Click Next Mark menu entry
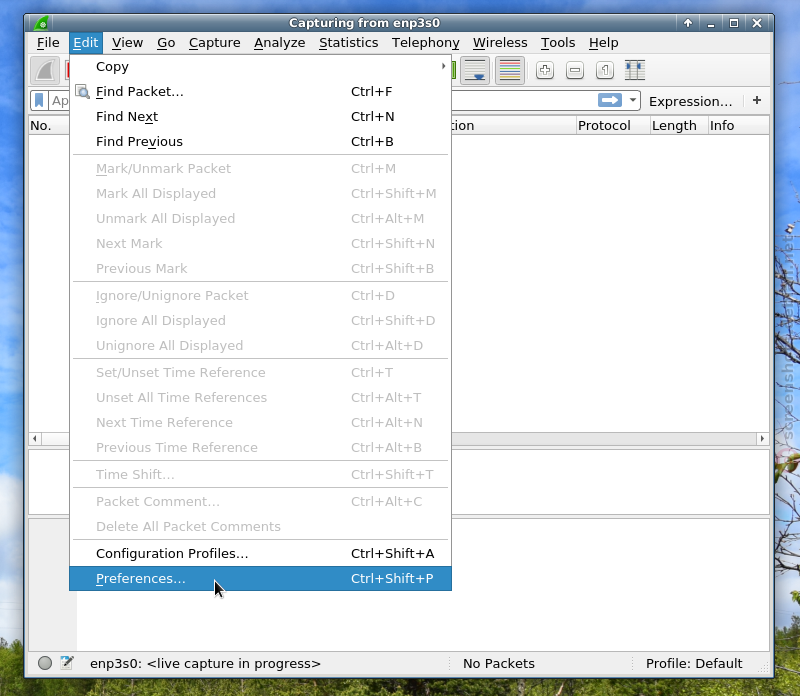 pos(260,243)
